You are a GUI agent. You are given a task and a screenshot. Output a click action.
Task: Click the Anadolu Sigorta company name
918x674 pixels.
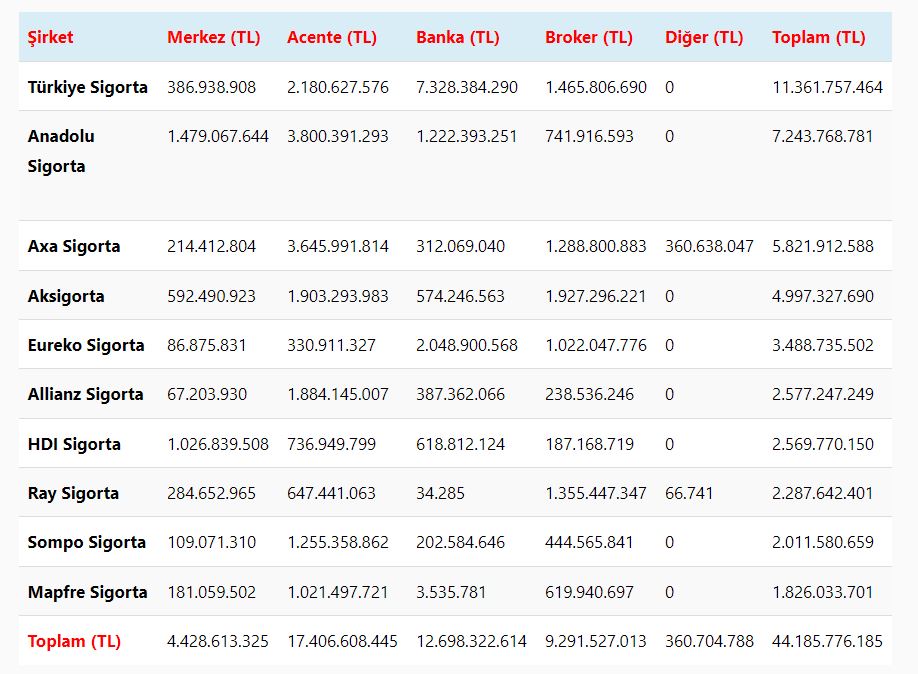(61, 151)
